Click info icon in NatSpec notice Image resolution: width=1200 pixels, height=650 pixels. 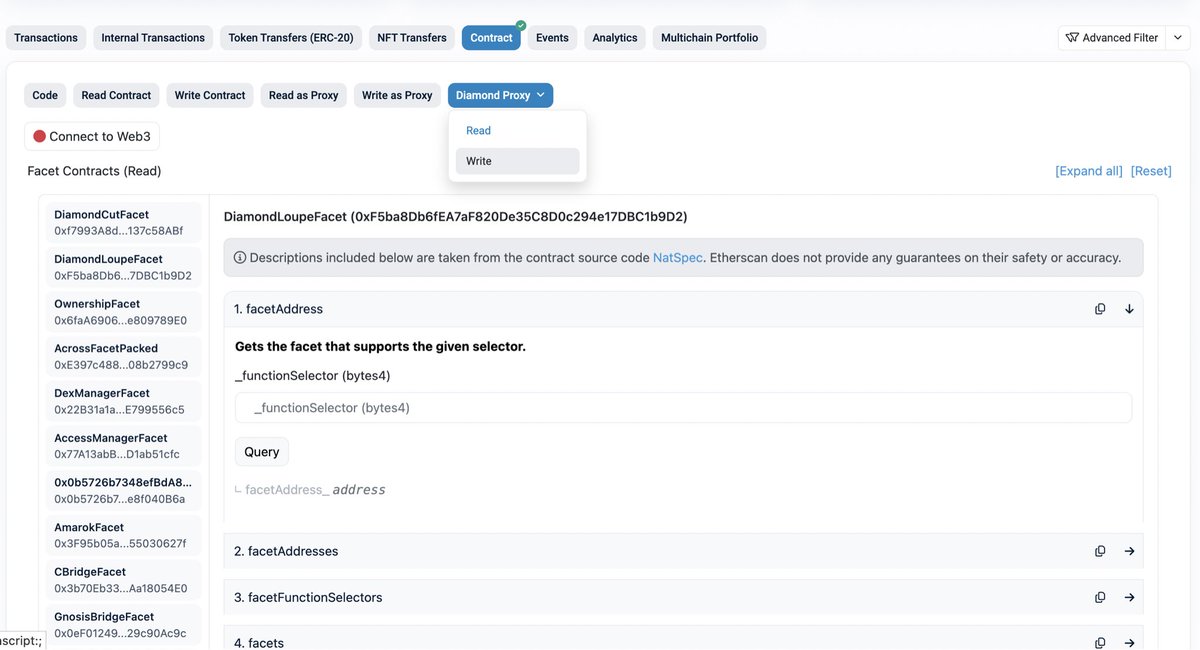pos(240,257)
